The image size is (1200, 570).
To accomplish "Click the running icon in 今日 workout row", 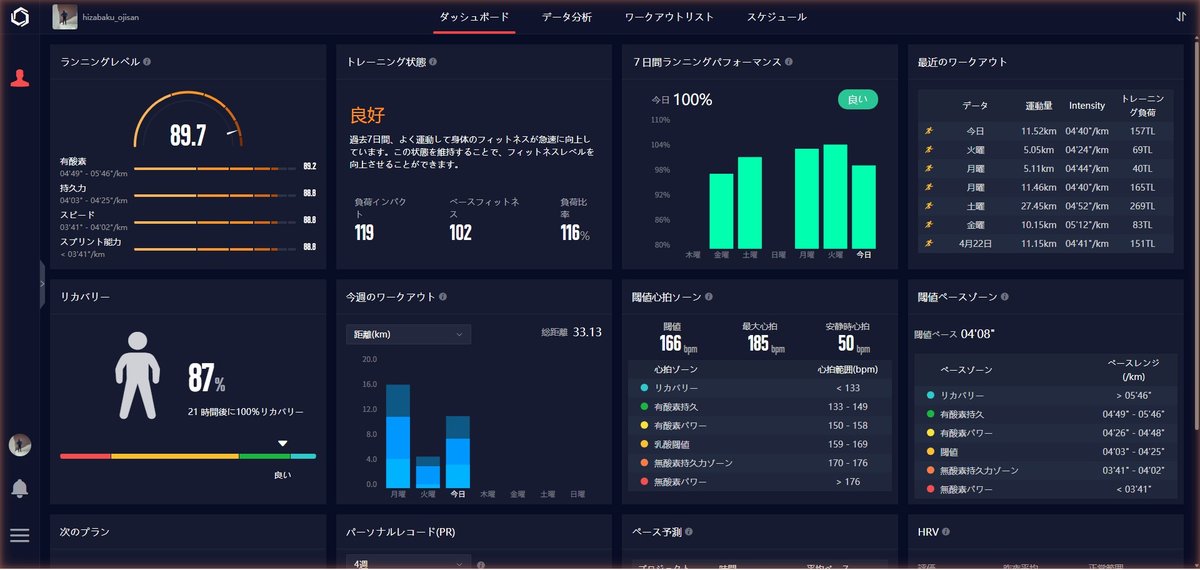I will [x=929, y=131].
